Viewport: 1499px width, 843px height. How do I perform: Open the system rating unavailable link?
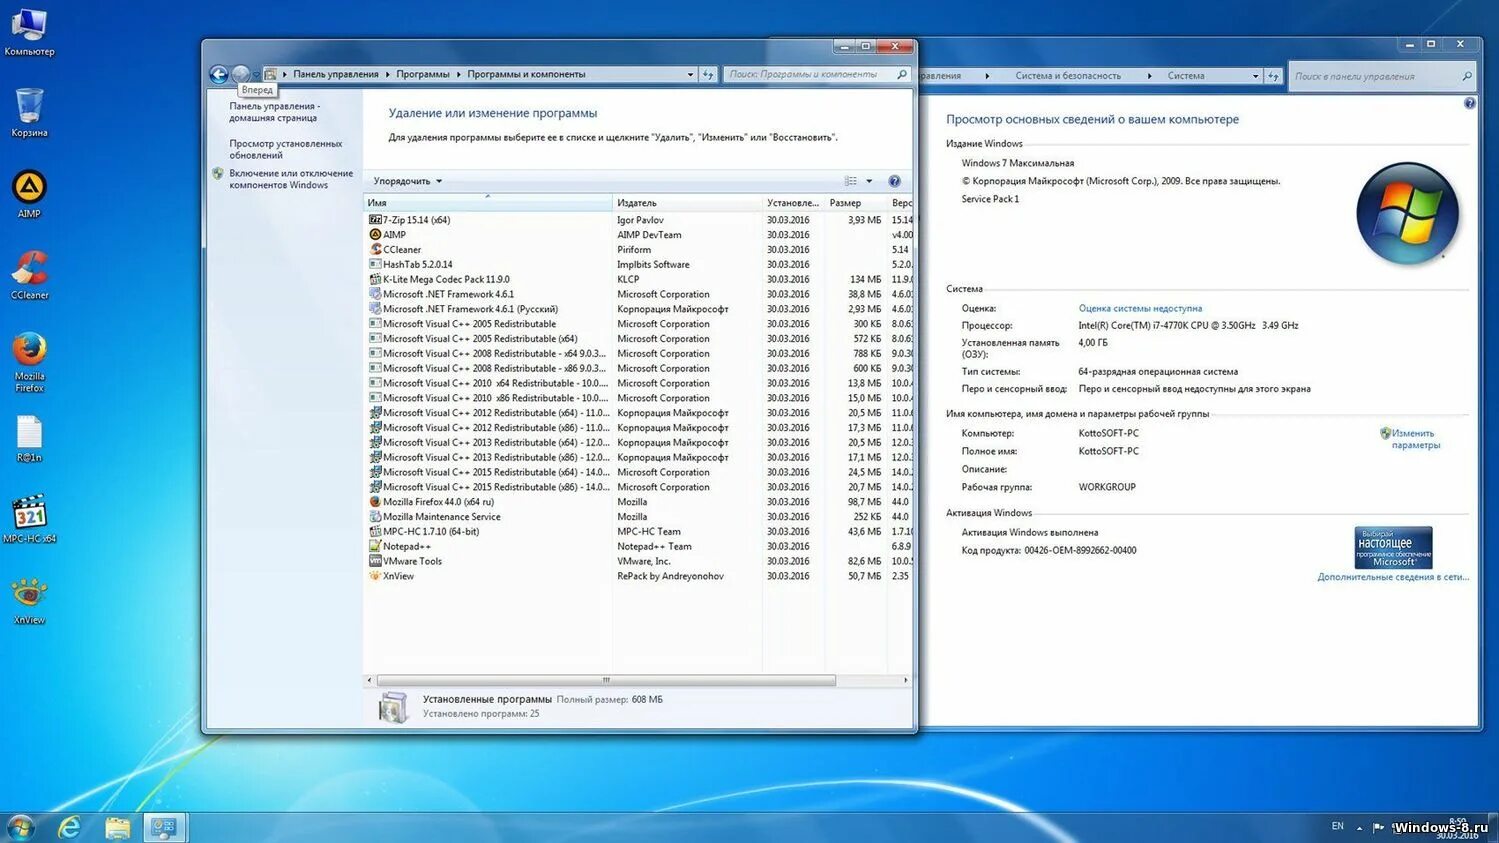[x=1140, y=308]
